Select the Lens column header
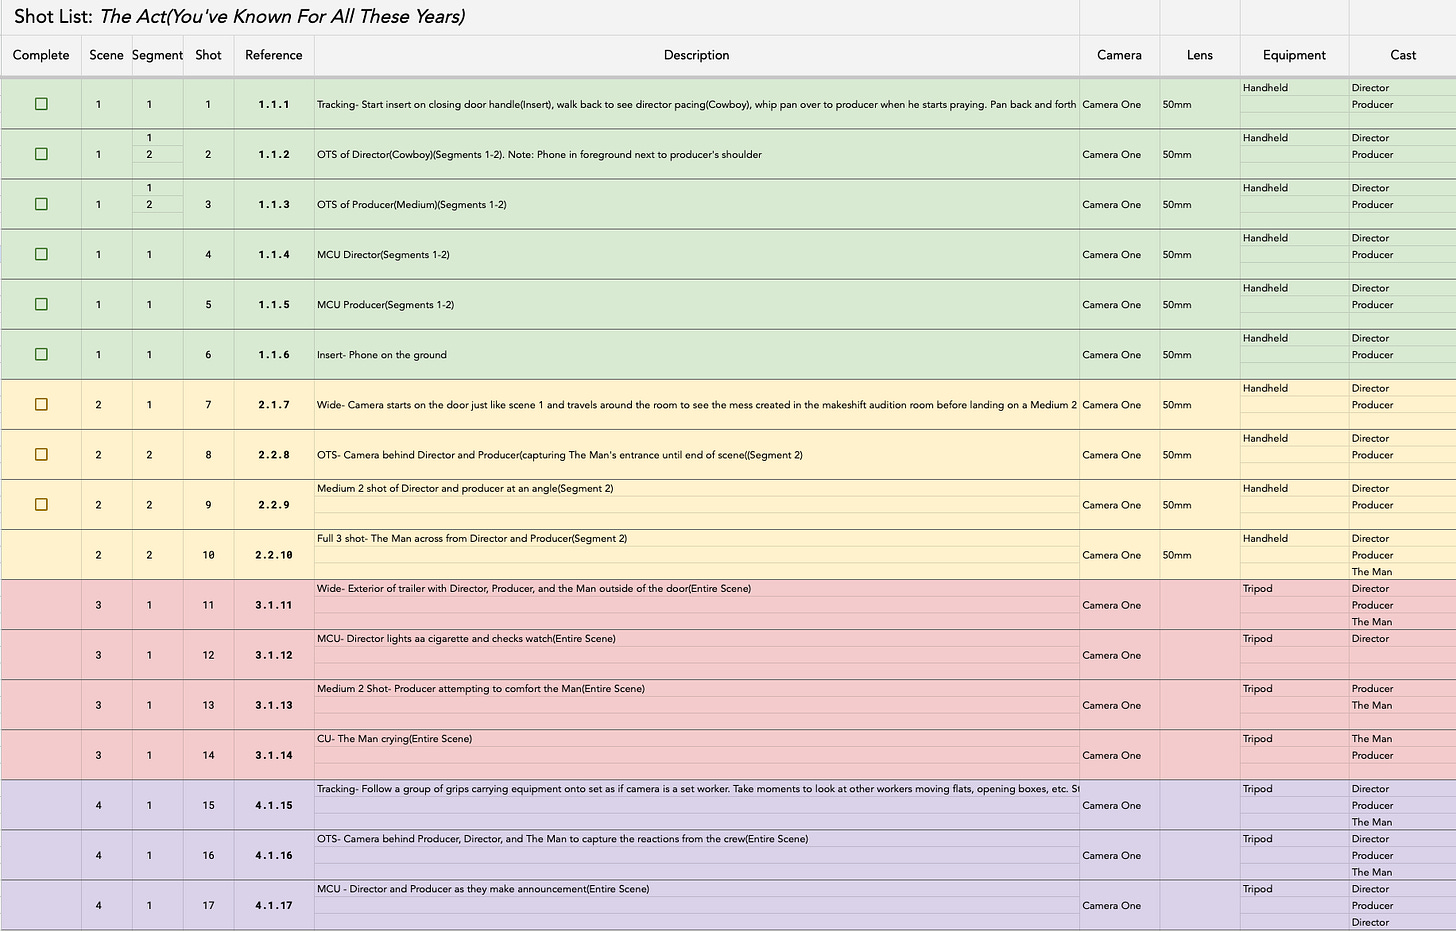The width and height of the screenshot is (1456, 931). pos(1200,55)
